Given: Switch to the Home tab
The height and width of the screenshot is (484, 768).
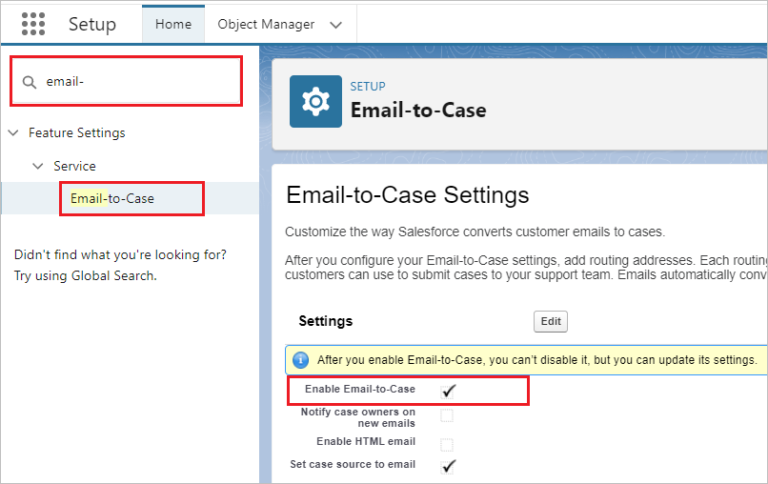Looking at the screenshot, I should (173, 24).
